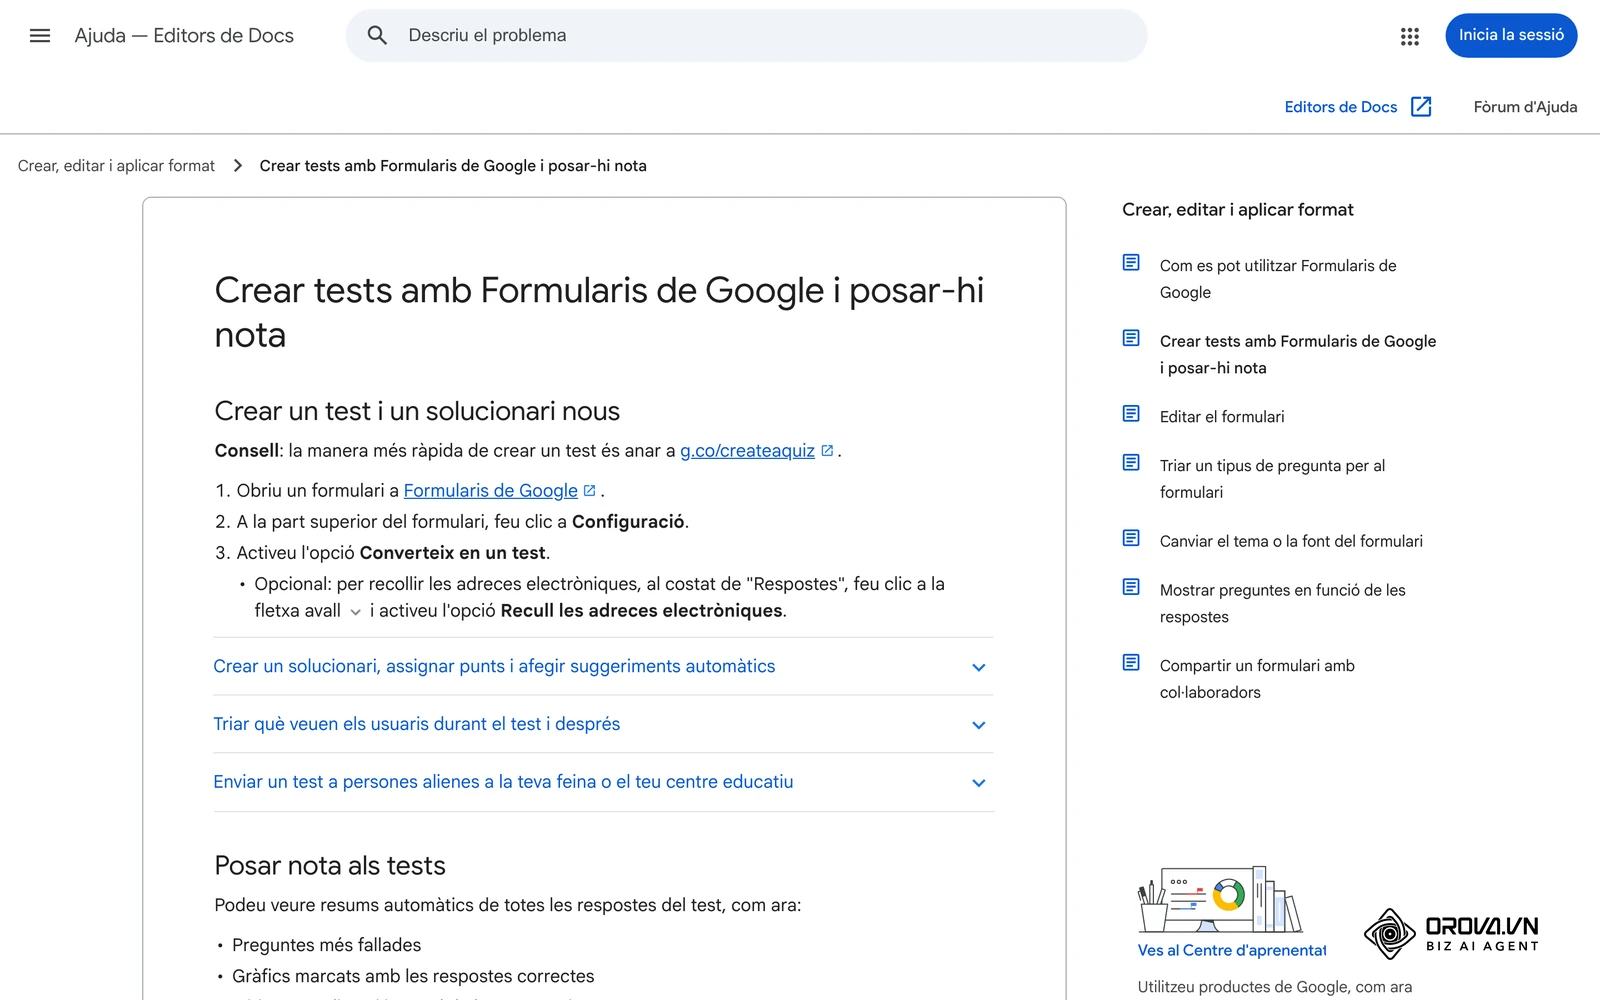Click the Posar nota als tests heading

point(330,866)
